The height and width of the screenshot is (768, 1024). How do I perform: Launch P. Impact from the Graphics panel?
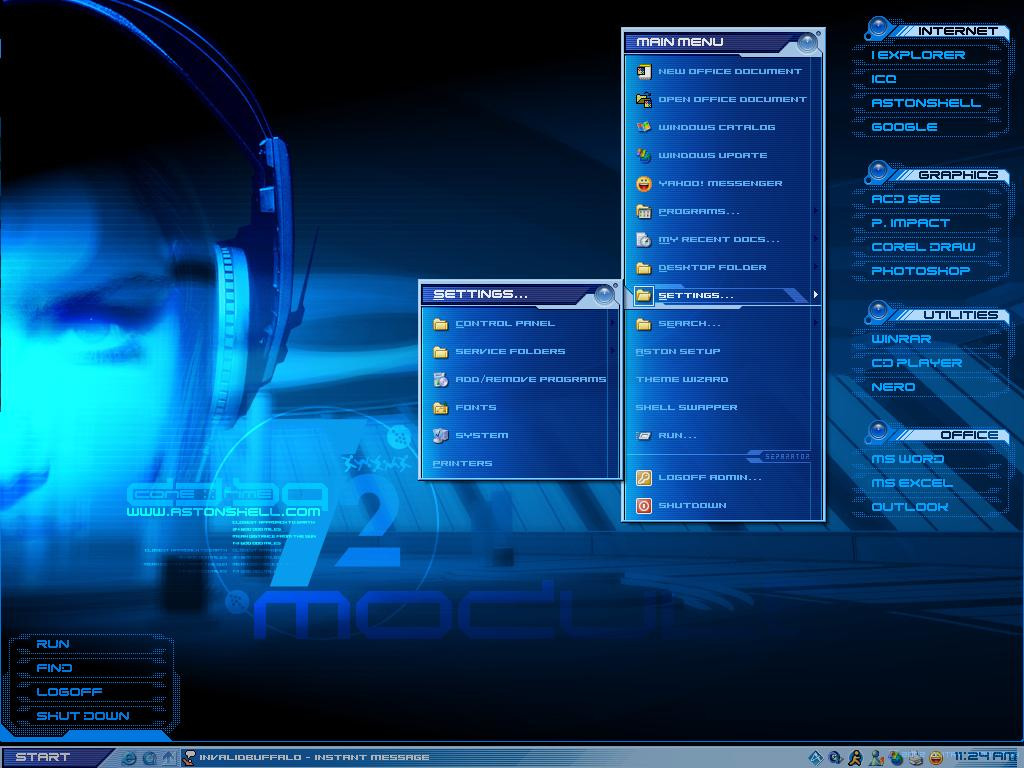910,223
